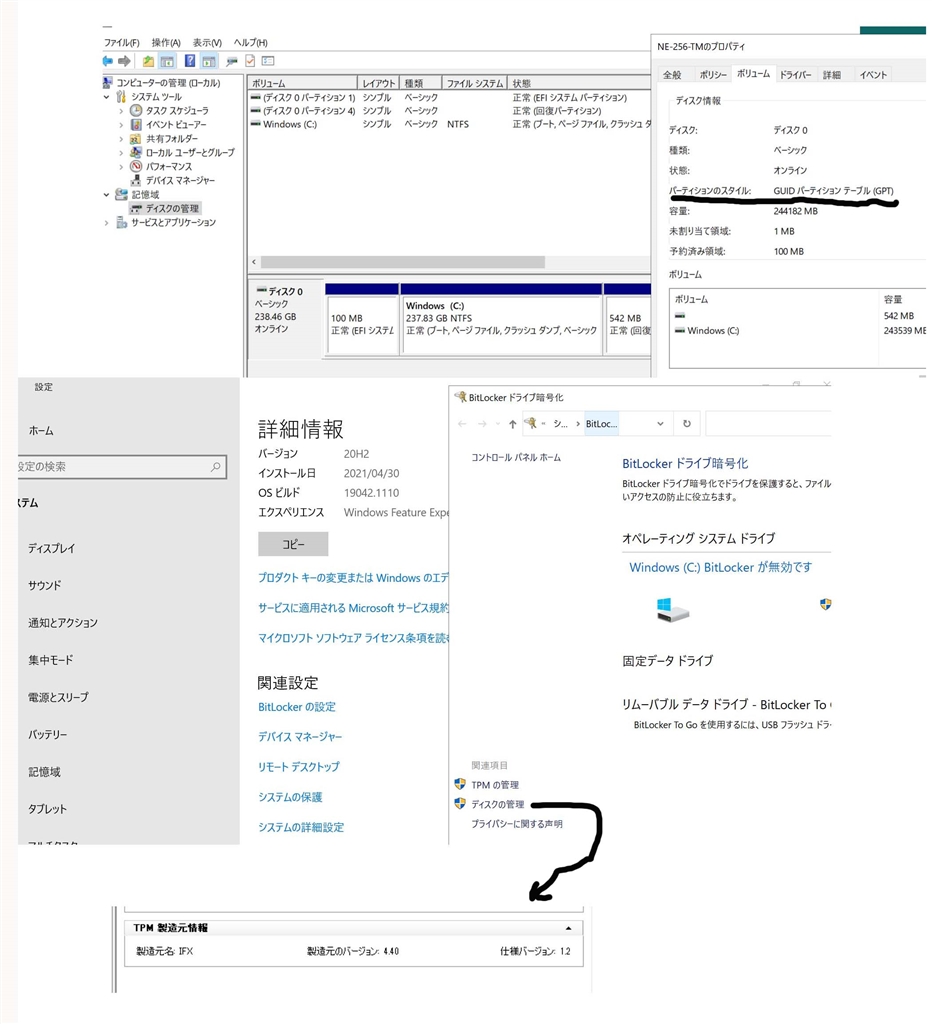The height and width of the screenshot is (1024, 932).
Task: Click the drive icon beside Windows (C:) volume row
Action: (256, 123)
